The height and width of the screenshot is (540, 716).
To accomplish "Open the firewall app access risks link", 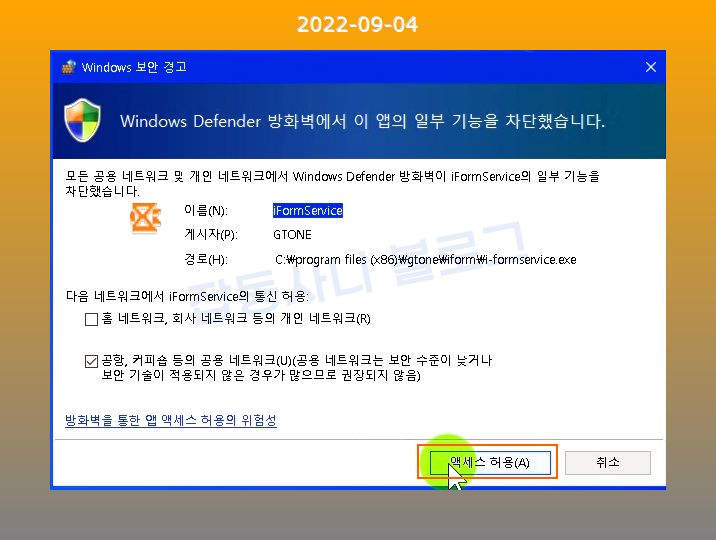I will point(171,420).
